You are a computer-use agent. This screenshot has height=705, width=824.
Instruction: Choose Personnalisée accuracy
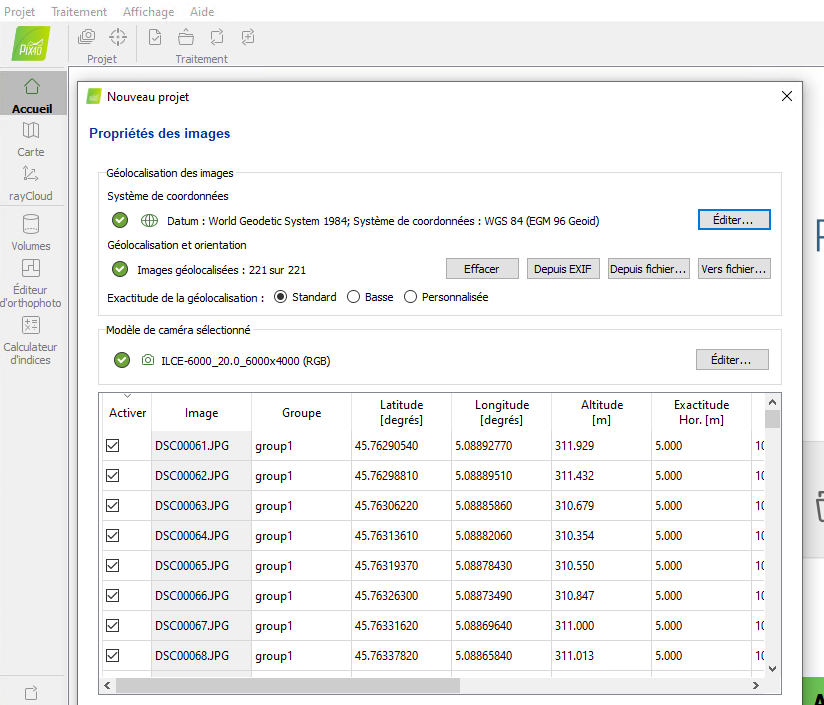click(410, 297)
